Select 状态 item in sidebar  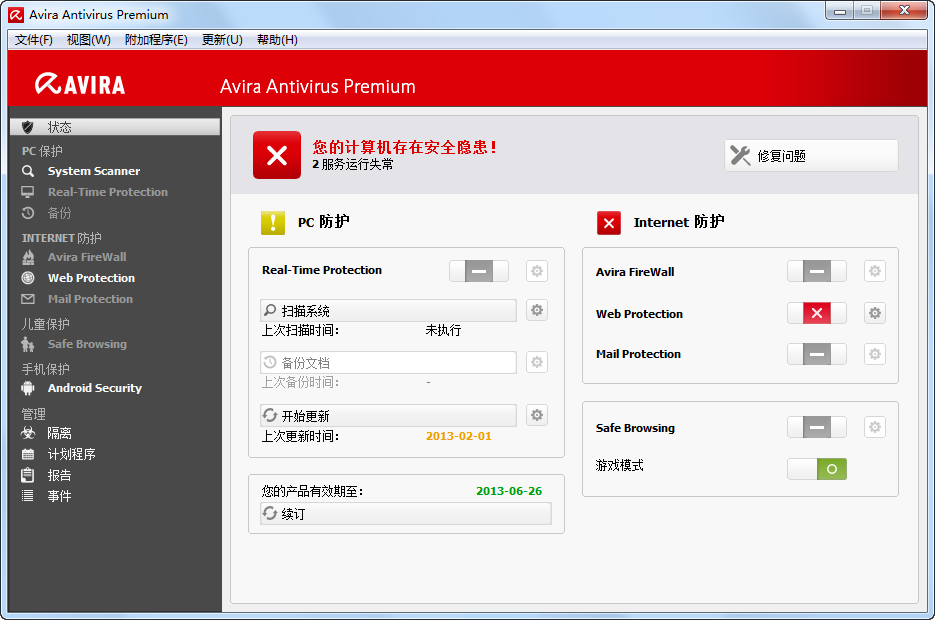pos(115,127)
